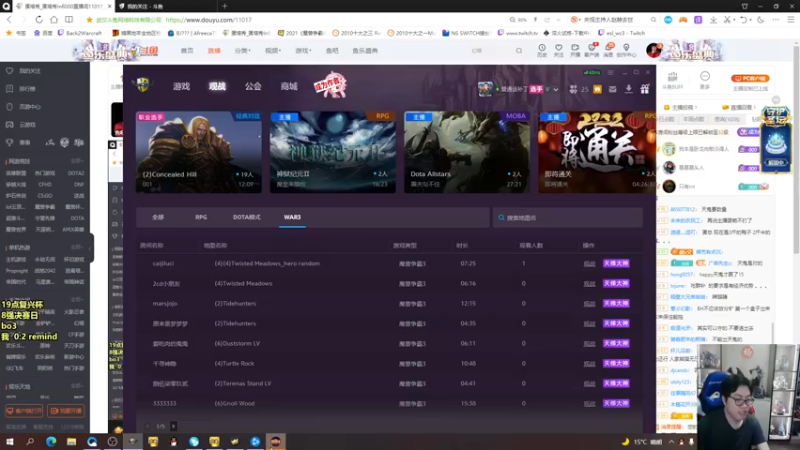Open Windows taskbar search
Image resolution: width=800 pixels, height=450 pixels.
30,442
